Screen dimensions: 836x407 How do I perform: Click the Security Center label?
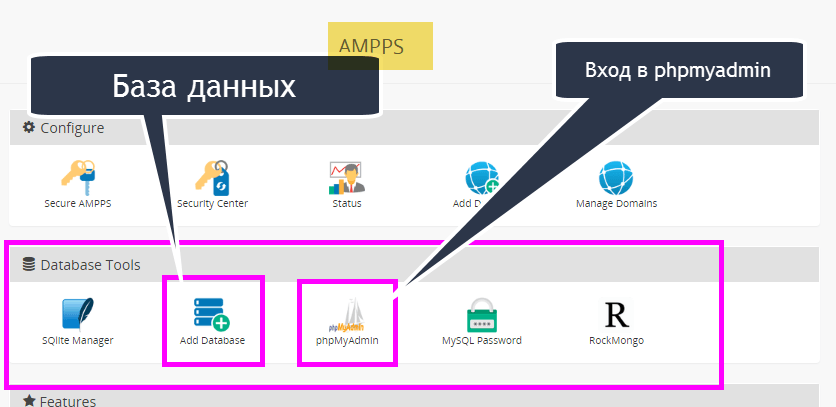coord(212,203)
